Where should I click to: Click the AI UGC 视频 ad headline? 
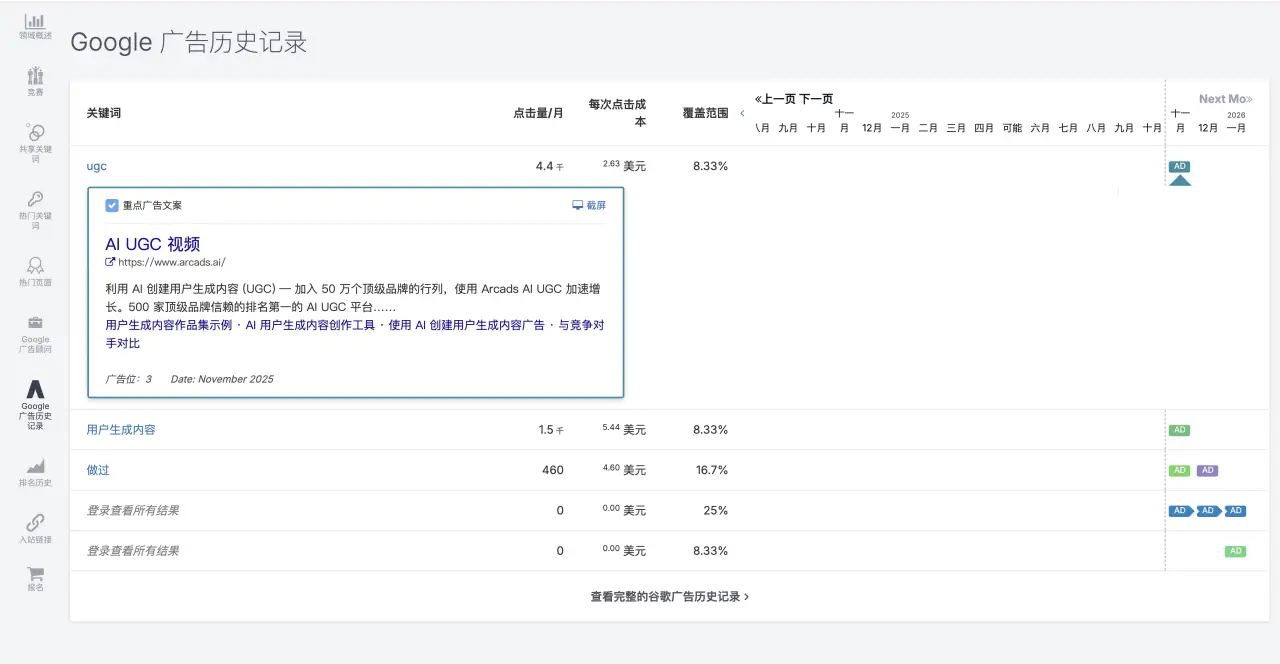[153, 244]
